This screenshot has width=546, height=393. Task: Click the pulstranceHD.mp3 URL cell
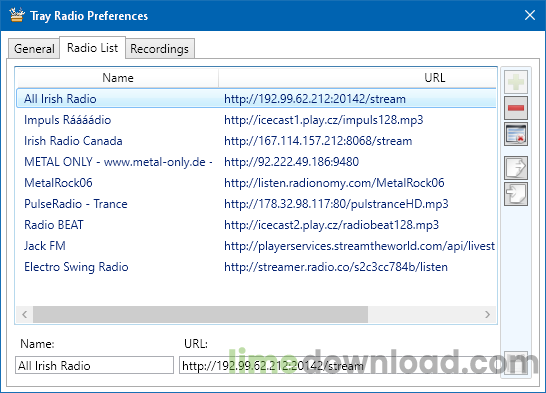[336, 204]
